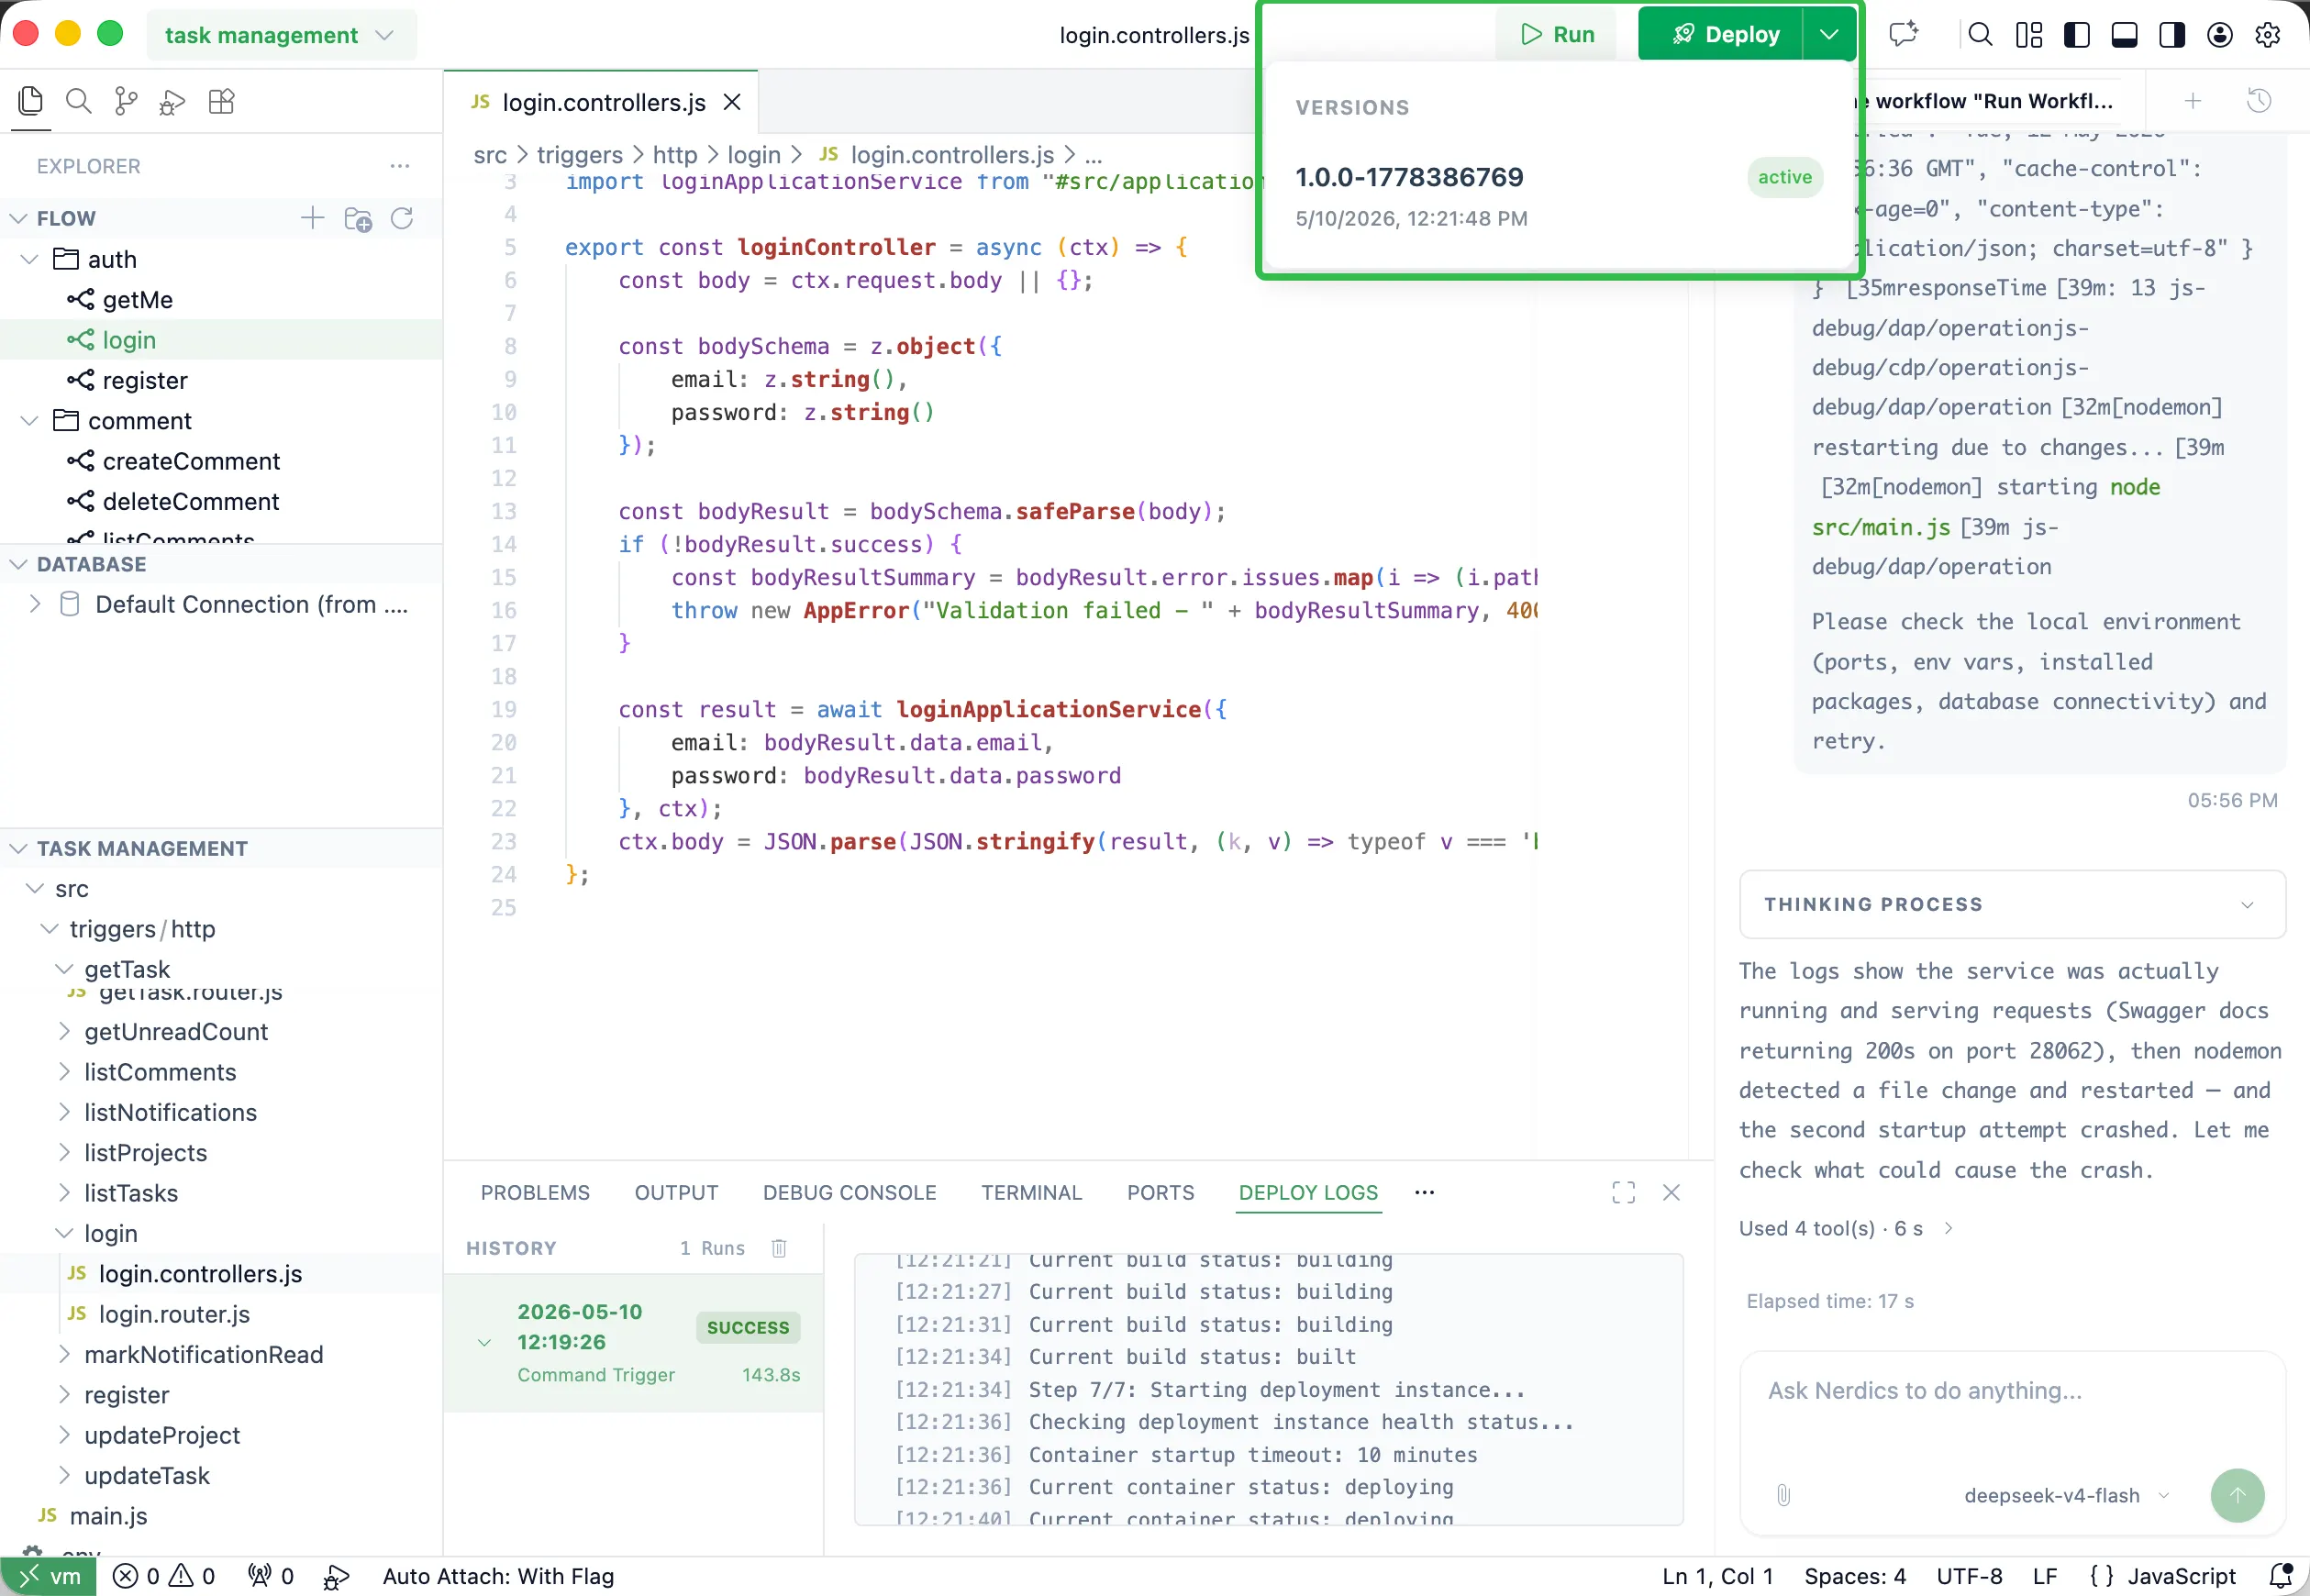
Task: Select the register flow item
Action: pyautogui.click(x=222, y=380)
